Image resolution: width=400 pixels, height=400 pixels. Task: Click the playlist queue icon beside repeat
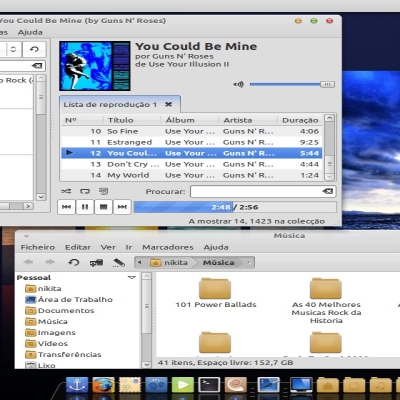tap(104, 191)
